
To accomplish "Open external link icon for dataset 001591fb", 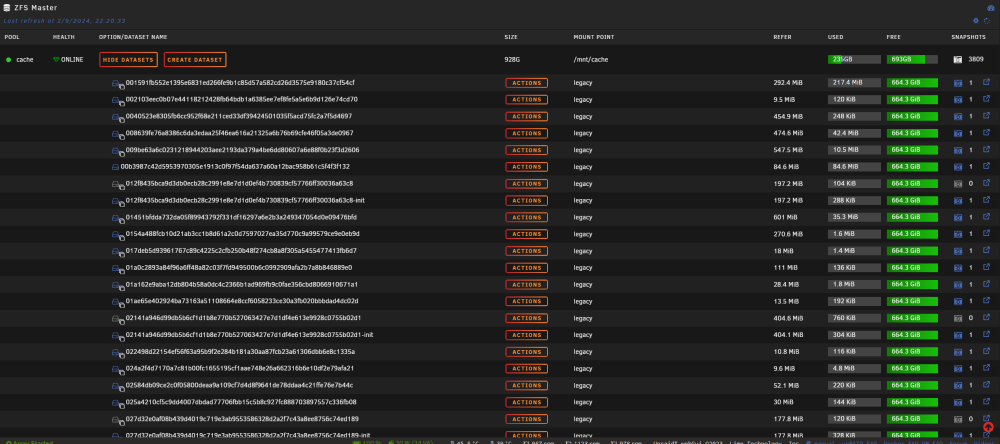I will coord(986,82).
